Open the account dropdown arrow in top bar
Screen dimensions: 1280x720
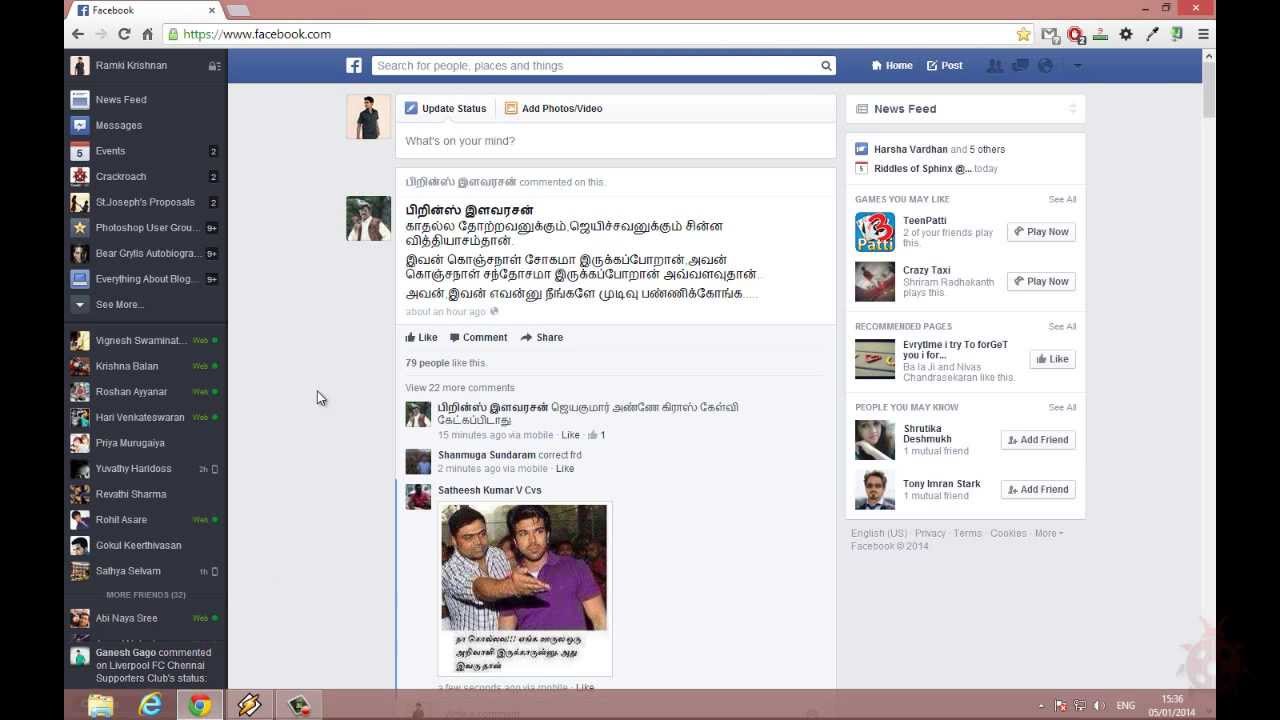click(1077, 65)
